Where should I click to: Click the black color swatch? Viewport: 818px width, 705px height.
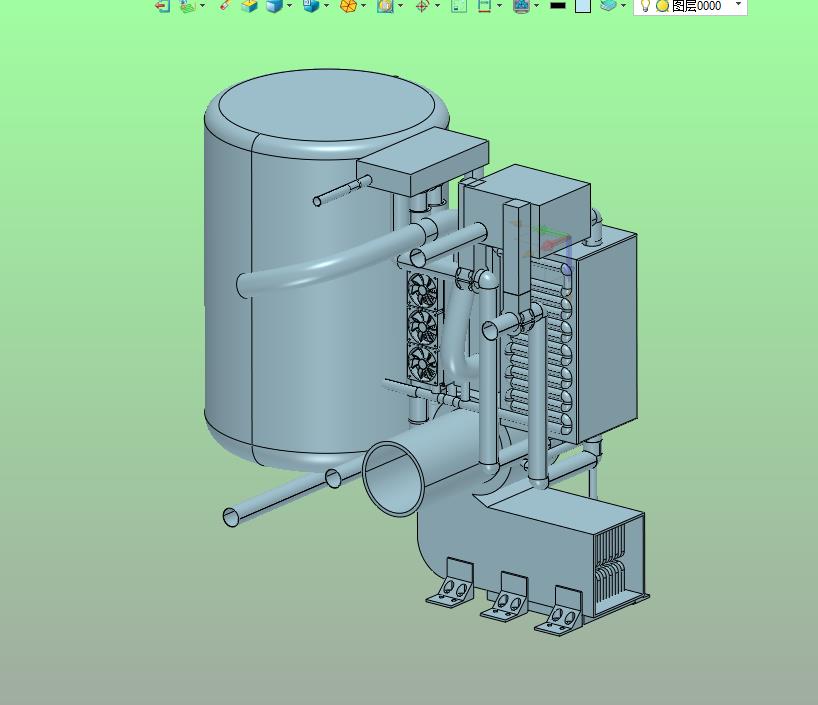pyautogui.click(x=558, y=6)
